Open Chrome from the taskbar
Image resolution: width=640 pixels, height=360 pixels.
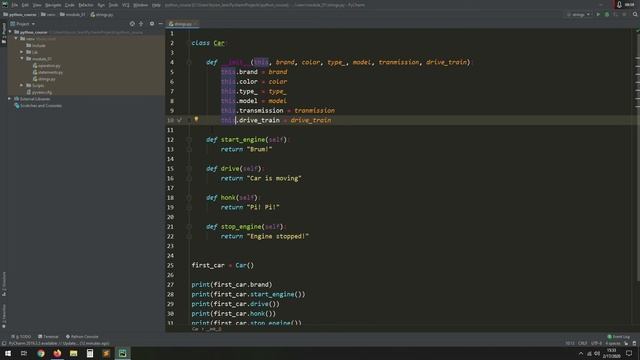41,353
